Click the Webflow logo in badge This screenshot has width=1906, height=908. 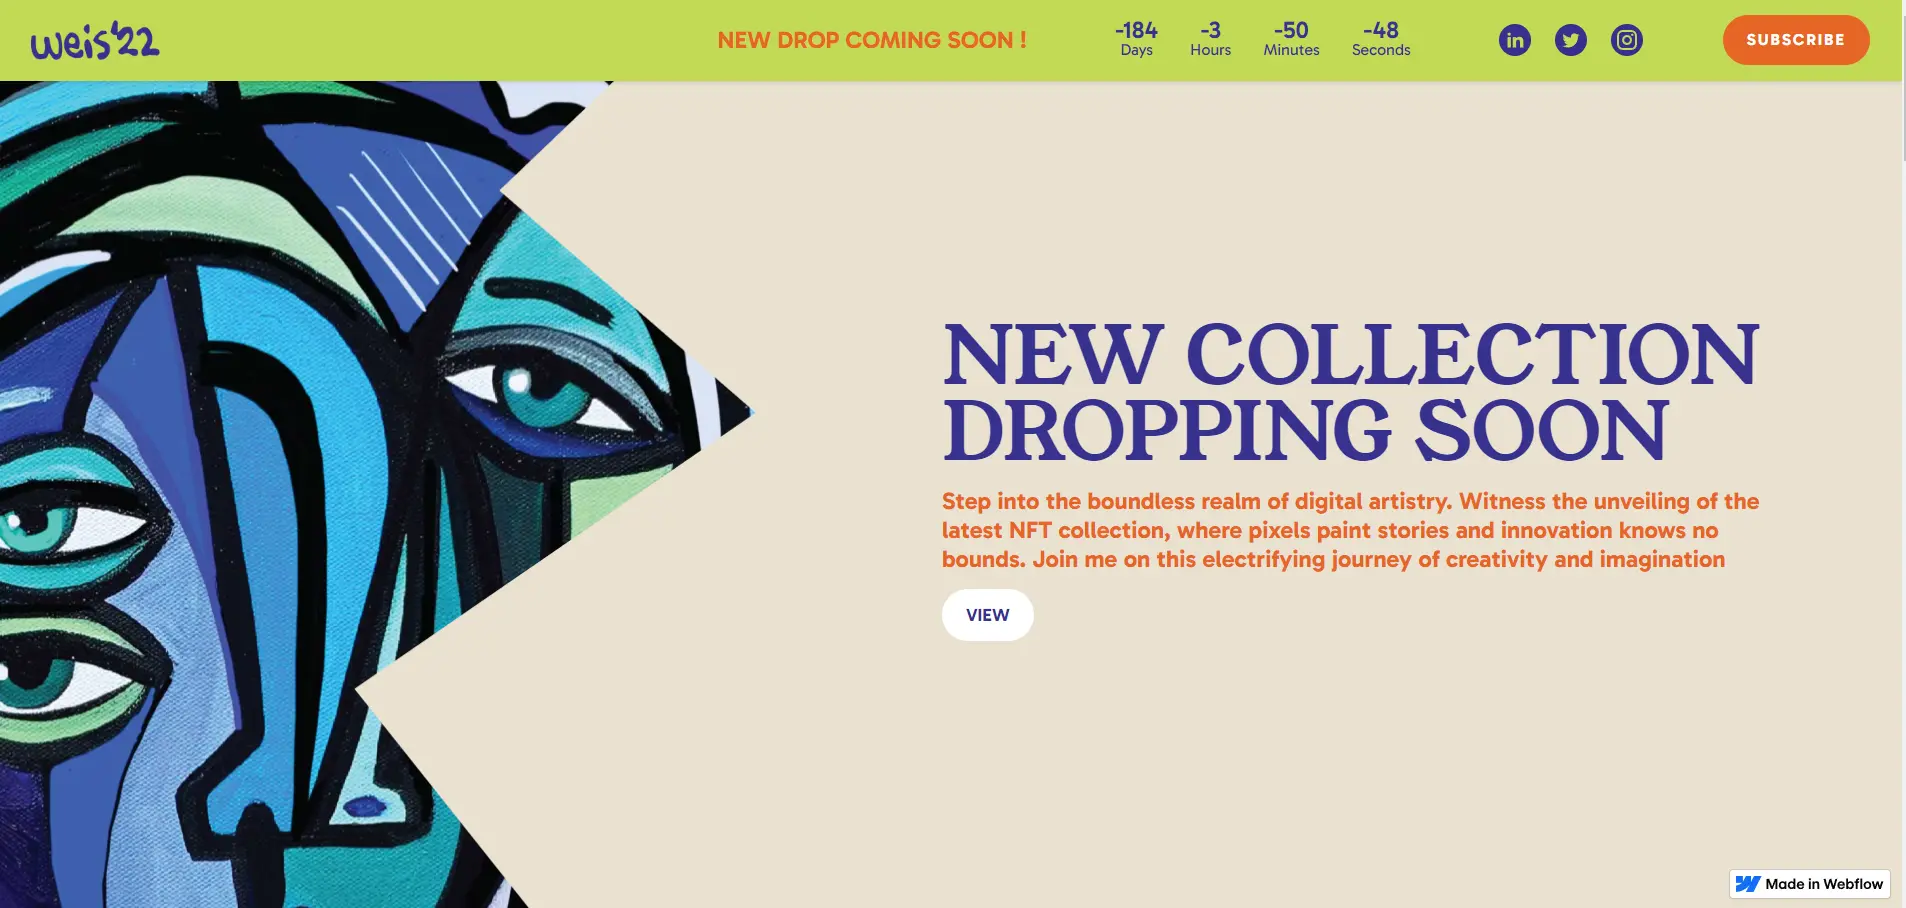(x=1747, y=884)
